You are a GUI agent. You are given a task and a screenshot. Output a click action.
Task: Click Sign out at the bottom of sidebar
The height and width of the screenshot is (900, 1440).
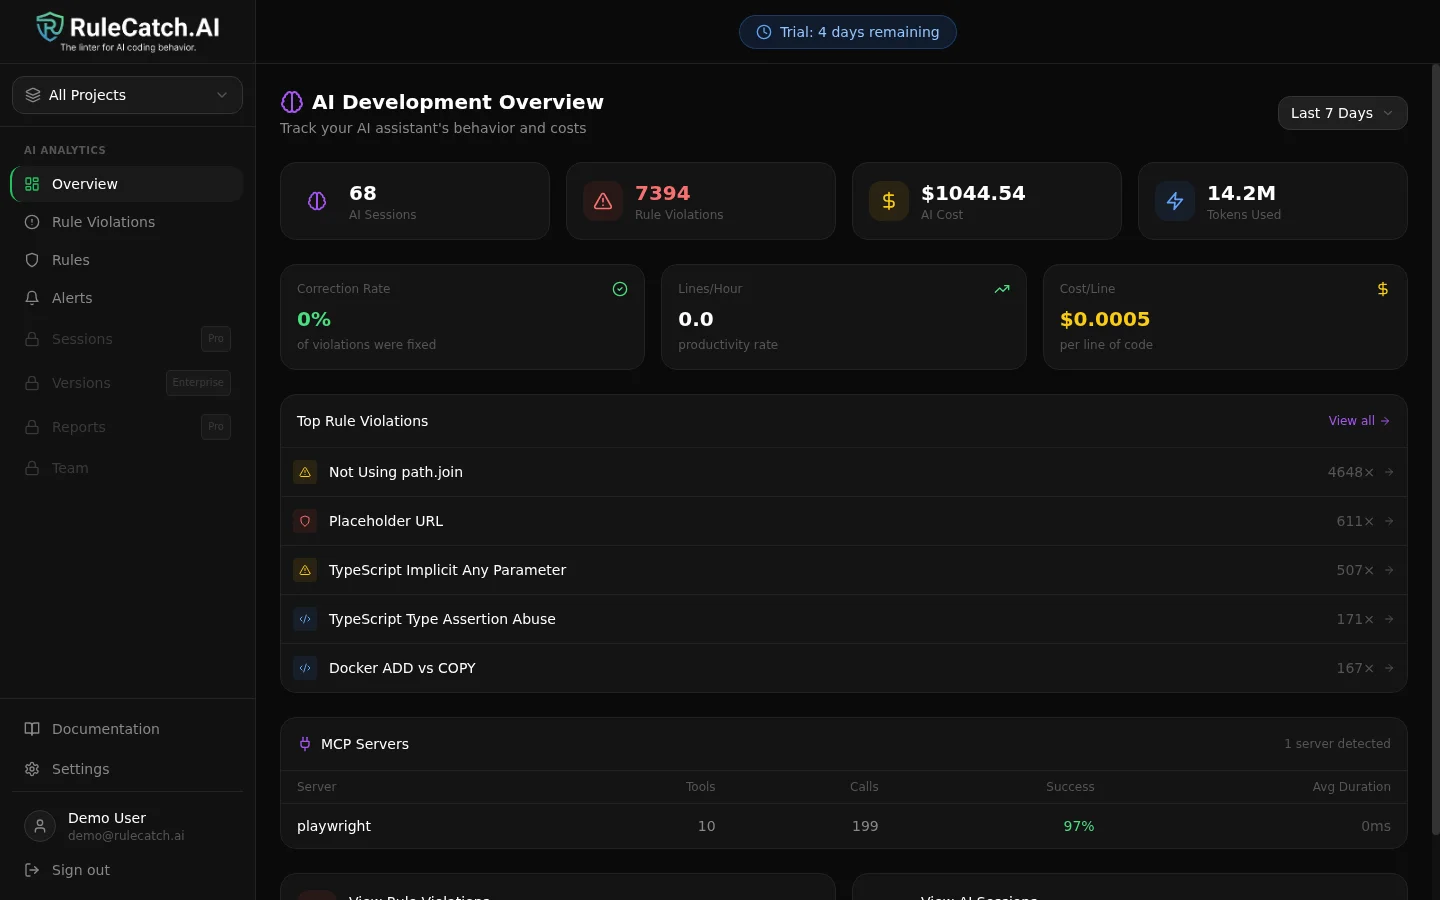click(80, 870)
